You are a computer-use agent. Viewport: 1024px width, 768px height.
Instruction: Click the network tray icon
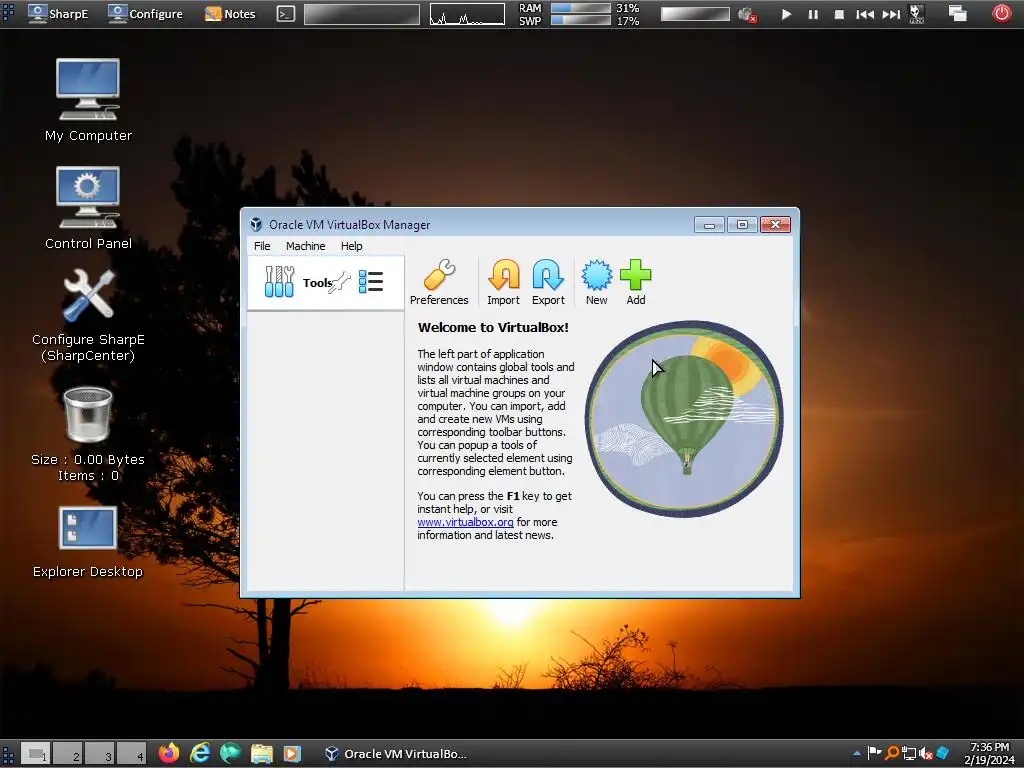point(909,754)
